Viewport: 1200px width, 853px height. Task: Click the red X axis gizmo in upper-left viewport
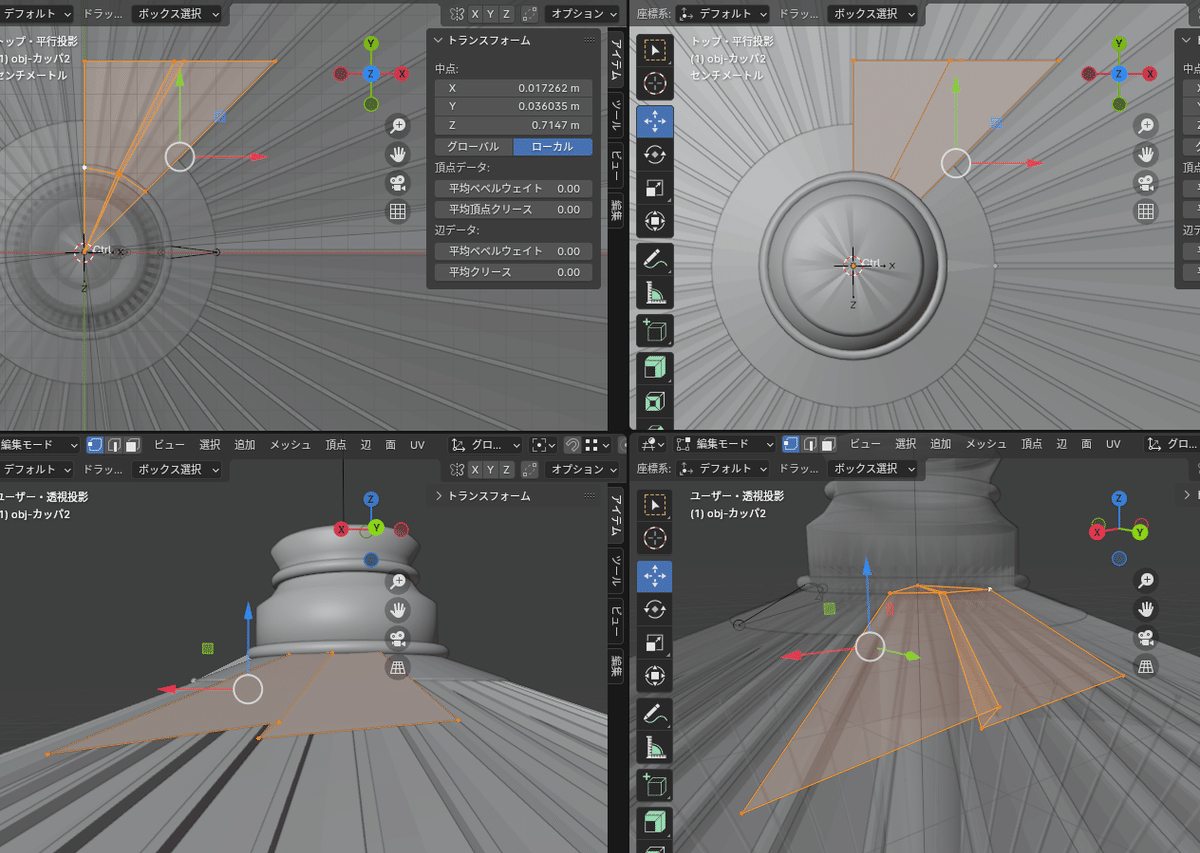pyautogui.click(x=402, y=74)
